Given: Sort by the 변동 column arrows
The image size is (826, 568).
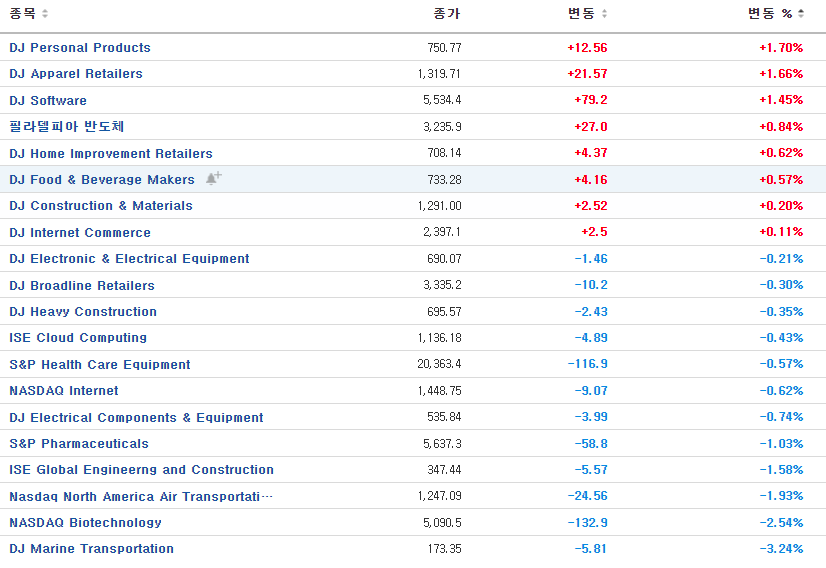Looking at the screenshot, I should (604, 14).
